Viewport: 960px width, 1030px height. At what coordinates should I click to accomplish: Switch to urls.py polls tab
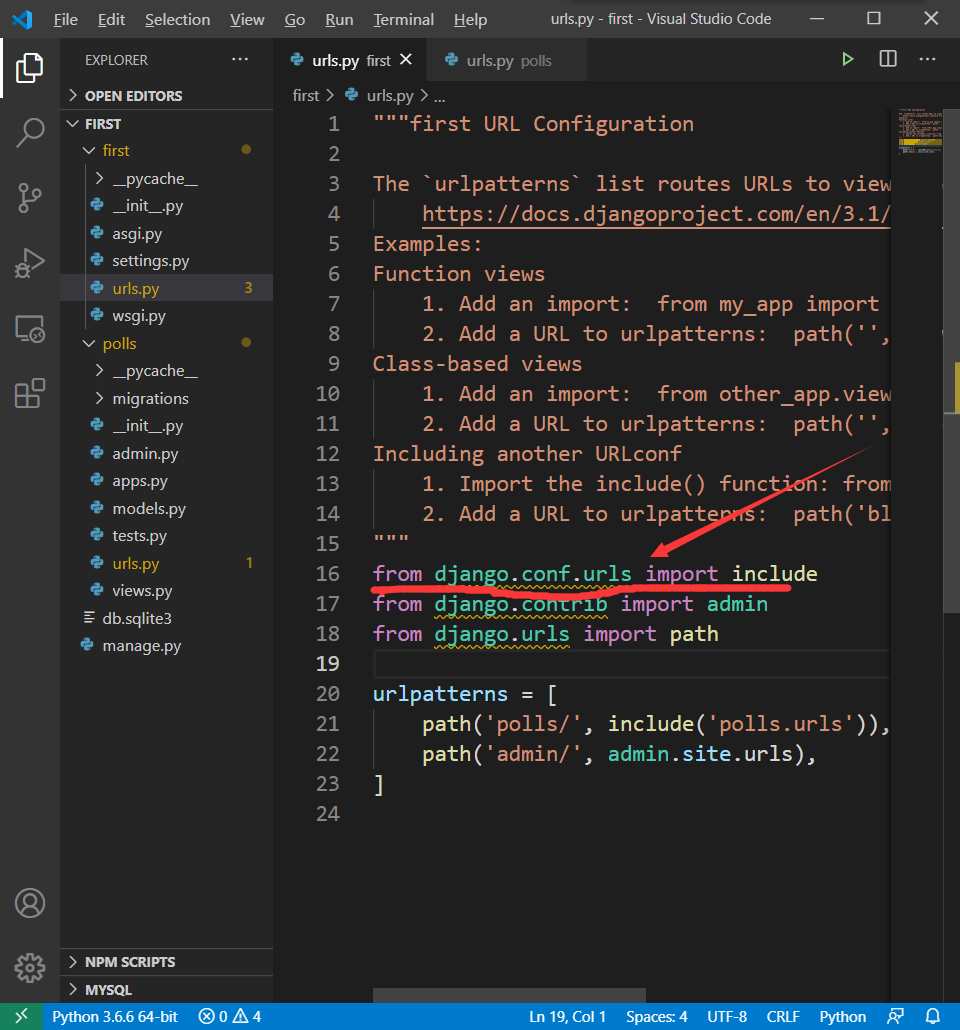coord(507,60)
